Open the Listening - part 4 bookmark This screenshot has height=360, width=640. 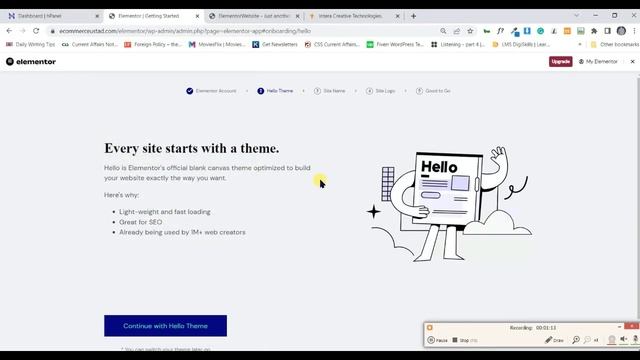tap(458, 44)
